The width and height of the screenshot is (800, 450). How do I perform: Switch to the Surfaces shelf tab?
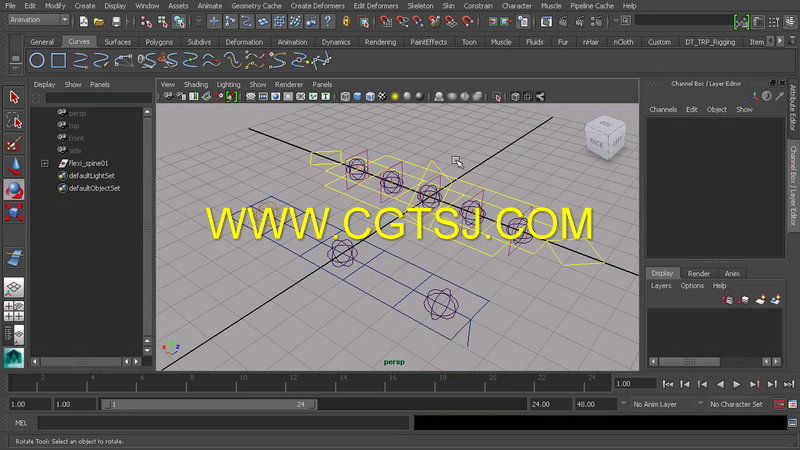[x=117, y=42]
